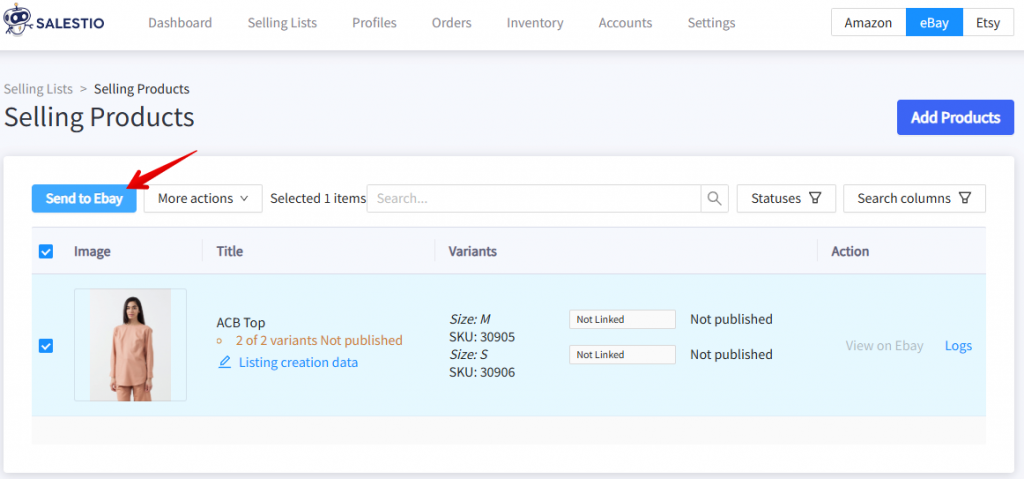Click the Selling Lists breadcrumb link
The height and width of the screenshot is (479, 1024).
38,89
